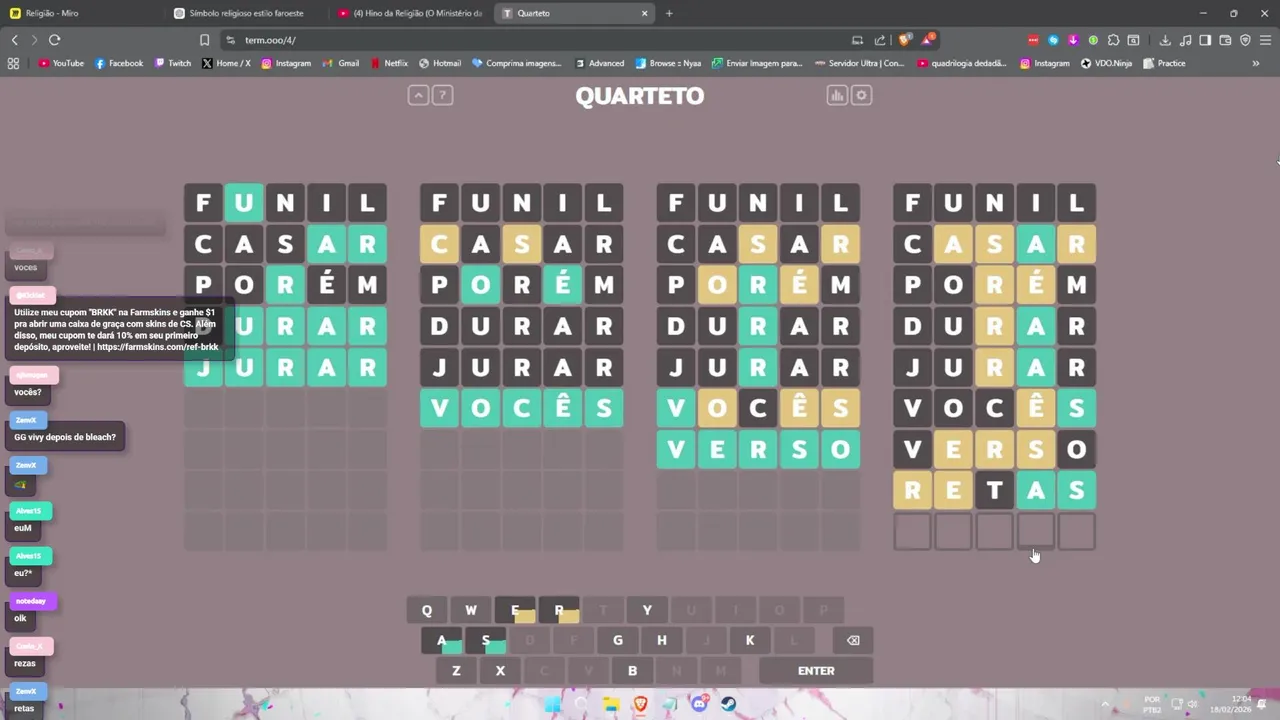Screen dimensions: 1280x720
Task: Toggle the browser sidebar panel icon
Action: [1205, 40]
